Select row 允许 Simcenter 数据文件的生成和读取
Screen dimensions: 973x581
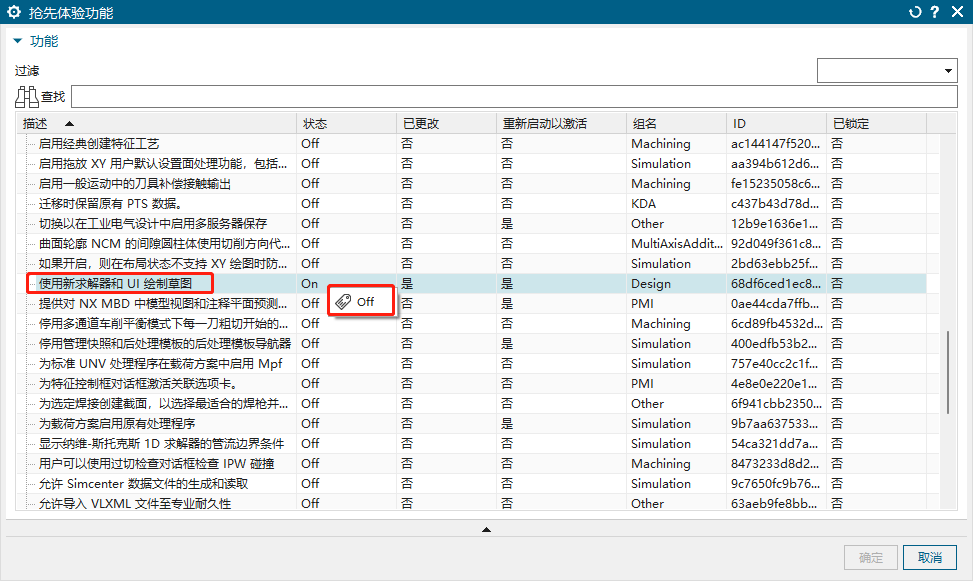pos(143,484)
